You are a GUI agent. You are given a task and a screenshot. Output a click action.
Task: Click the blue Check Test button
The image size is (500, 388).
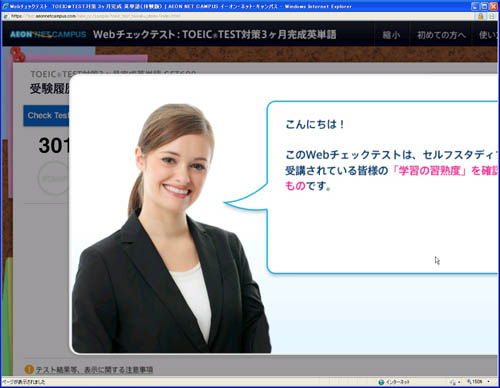pyautogui.click(x=46, y=116)
